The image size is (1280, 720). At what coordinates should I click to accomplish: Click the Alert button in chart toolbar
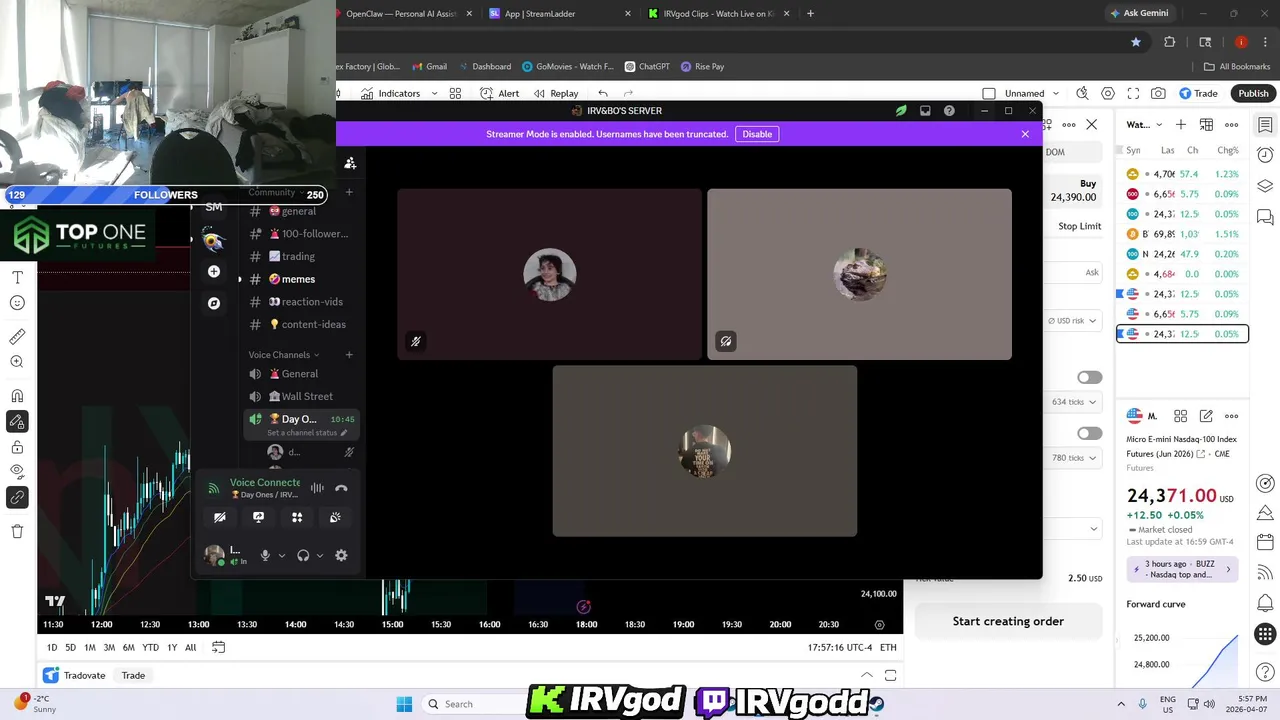pyautogui.click(x=500, y=93)
